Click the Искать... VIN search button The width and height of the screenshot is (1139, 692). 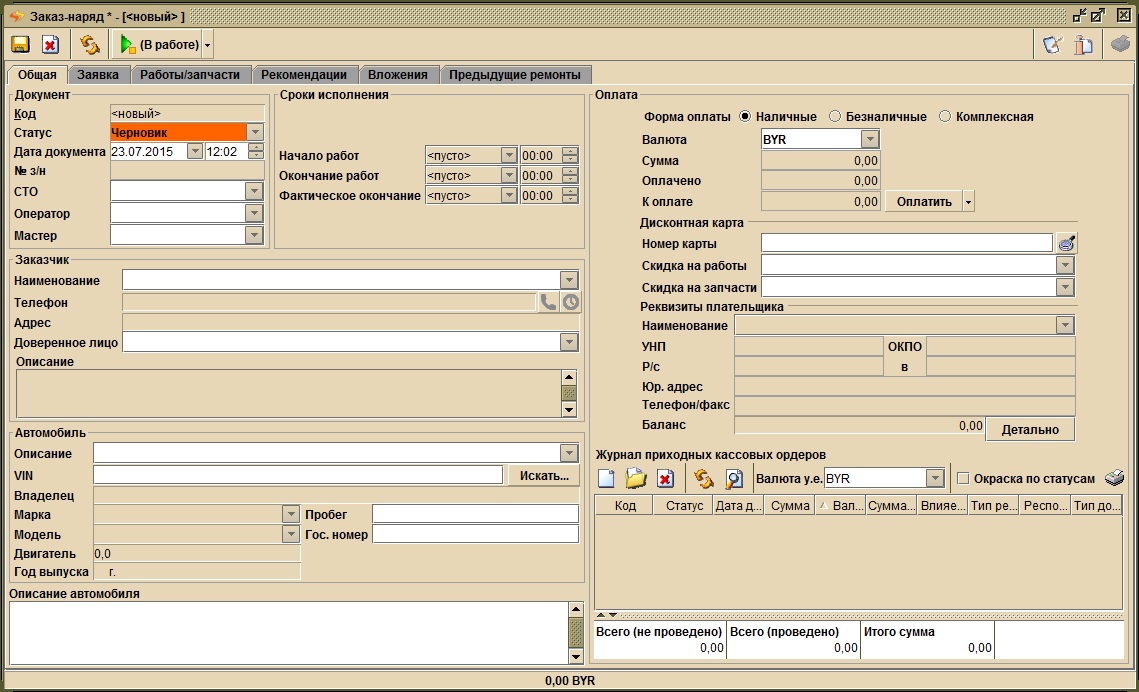(544, 476)
